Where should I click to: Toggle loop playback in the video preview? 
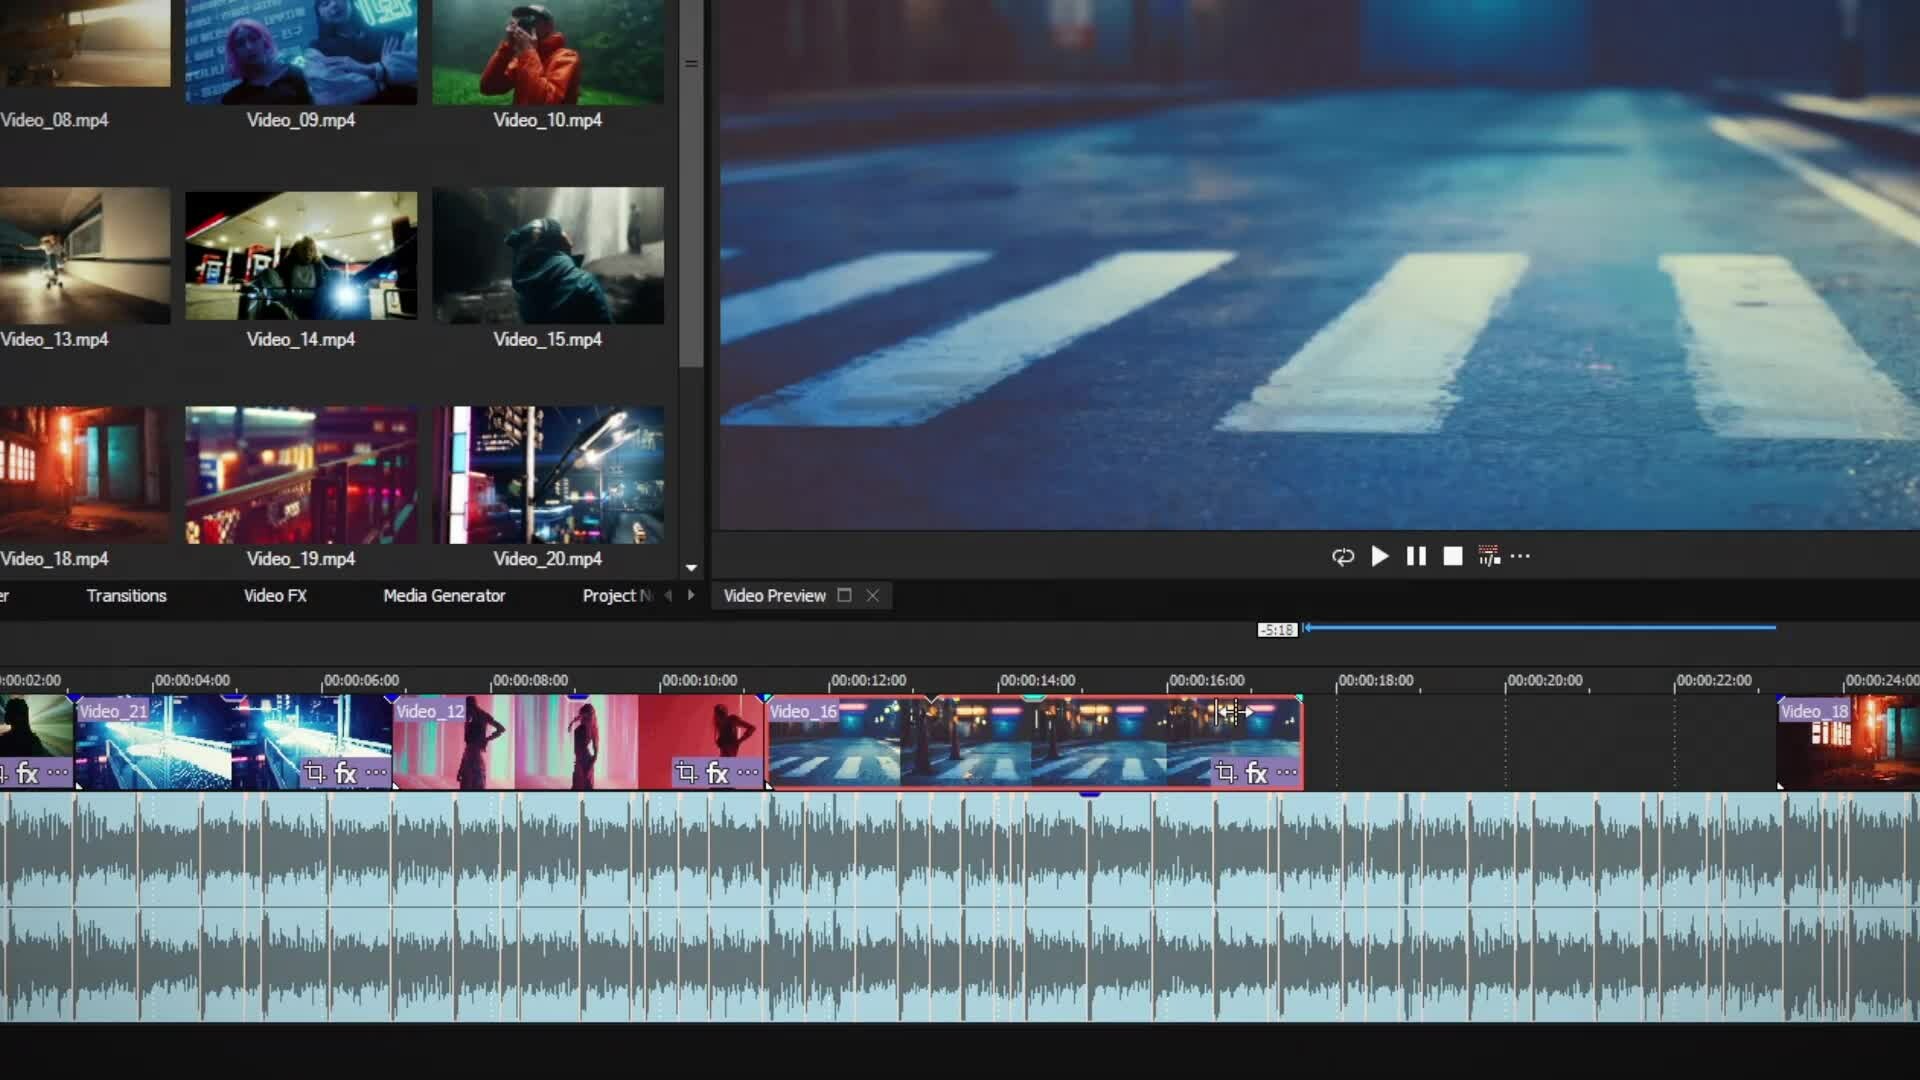(x=1342, y=556)
